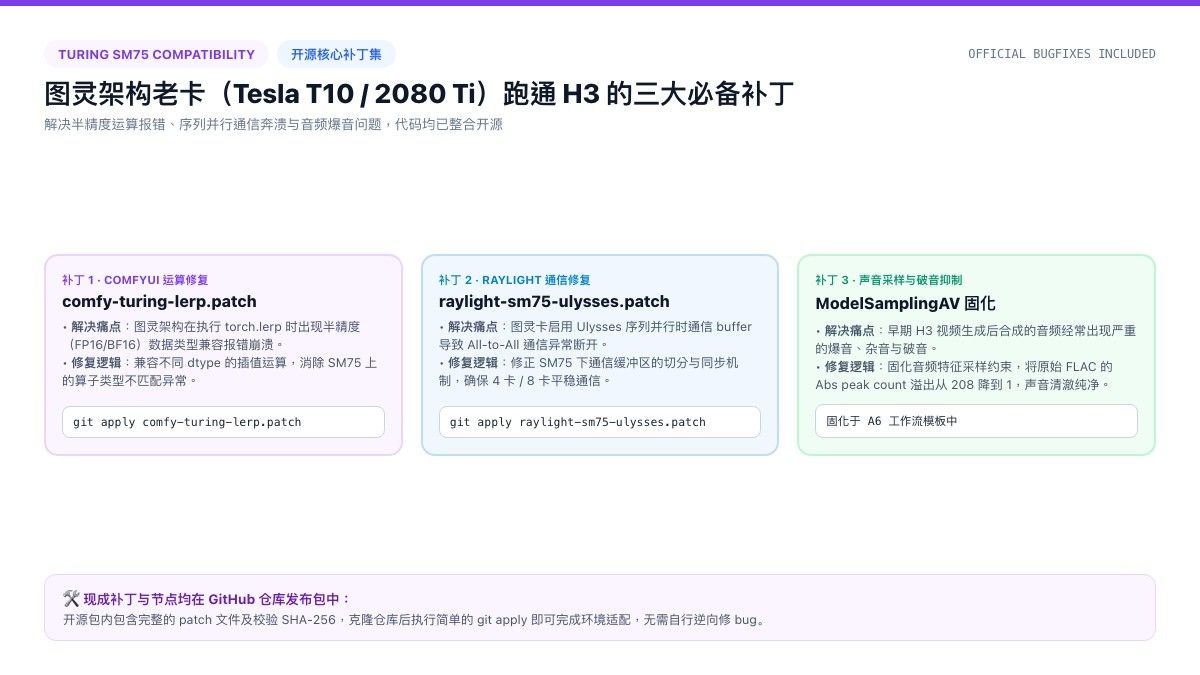Select the ModelSamplingAV 固化 card heading
Image resolution: width=1200 pixels, height=675 pixels.
(x=905, y=303)
